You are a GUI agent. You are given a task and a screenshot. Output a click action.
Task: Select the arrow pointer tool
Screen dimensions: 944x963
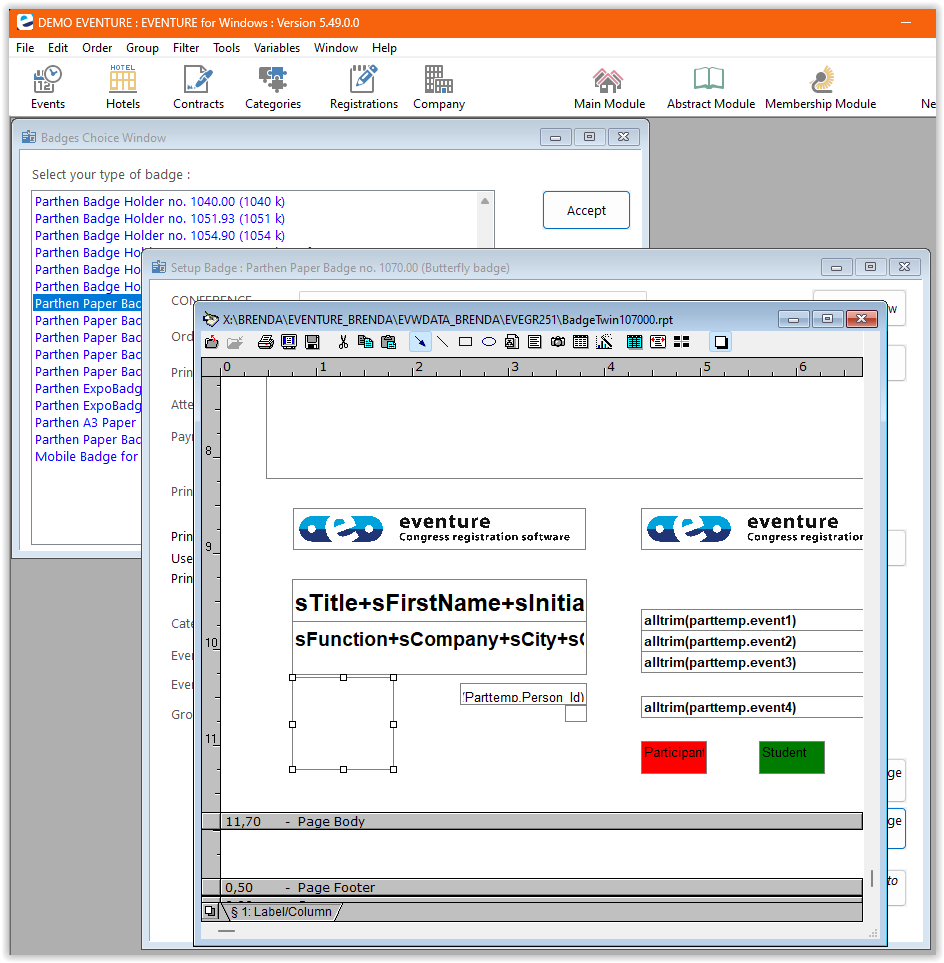click(x=420, y=342)
